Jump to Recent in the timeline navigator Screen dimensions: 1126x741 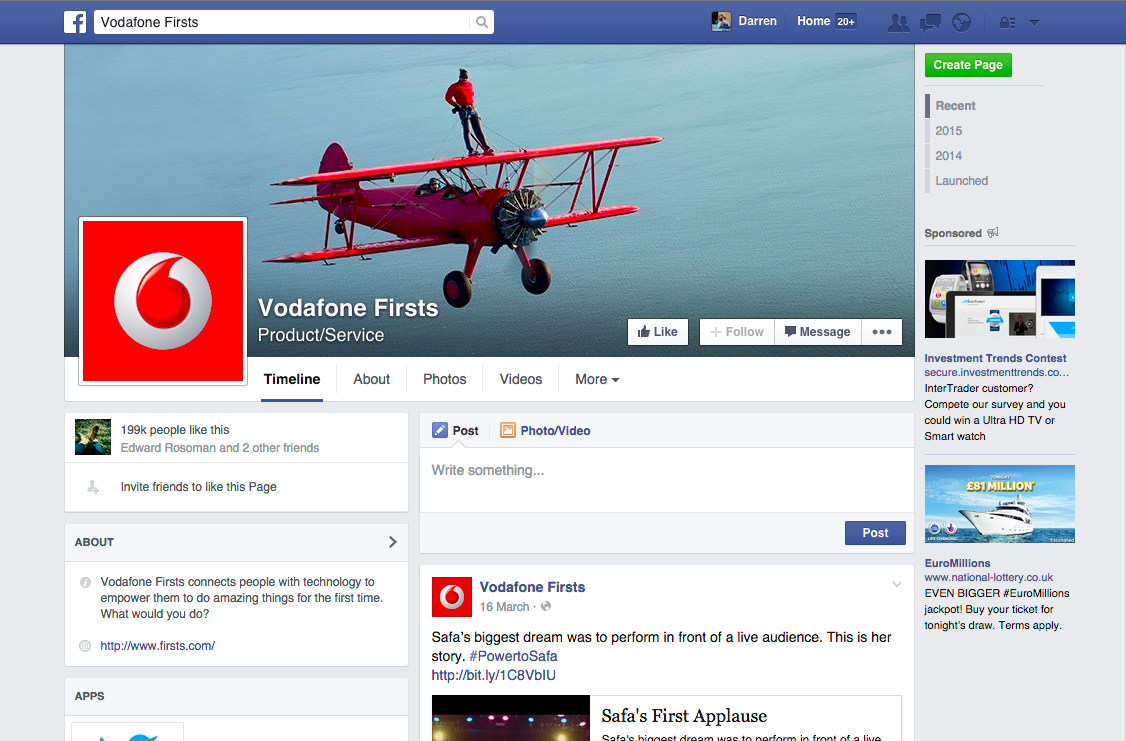[955, 106]
